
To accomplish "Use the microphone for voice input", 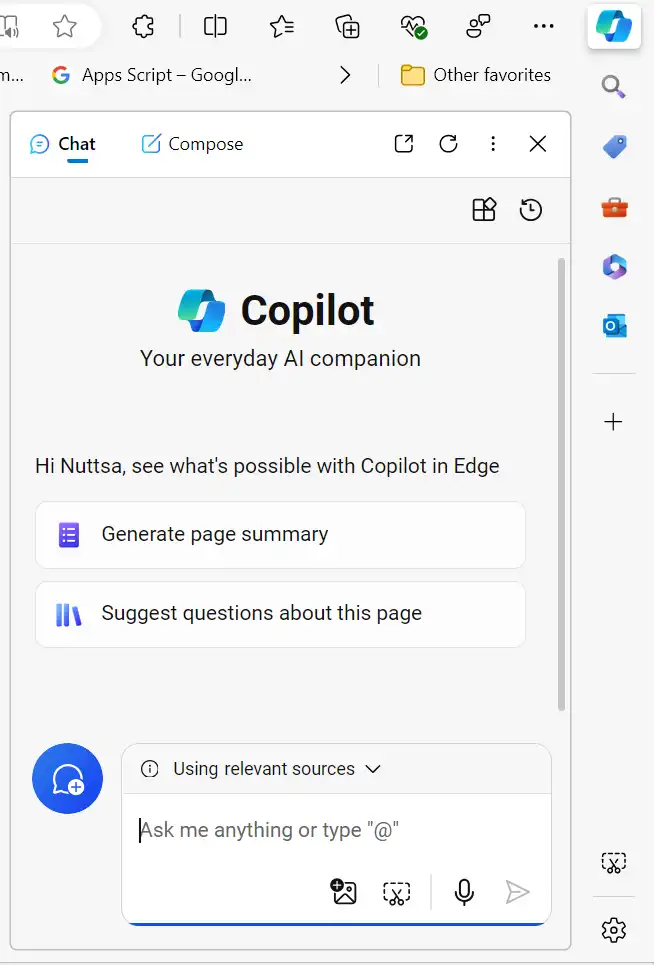I will pyautogui.click(x=464, y=892).
